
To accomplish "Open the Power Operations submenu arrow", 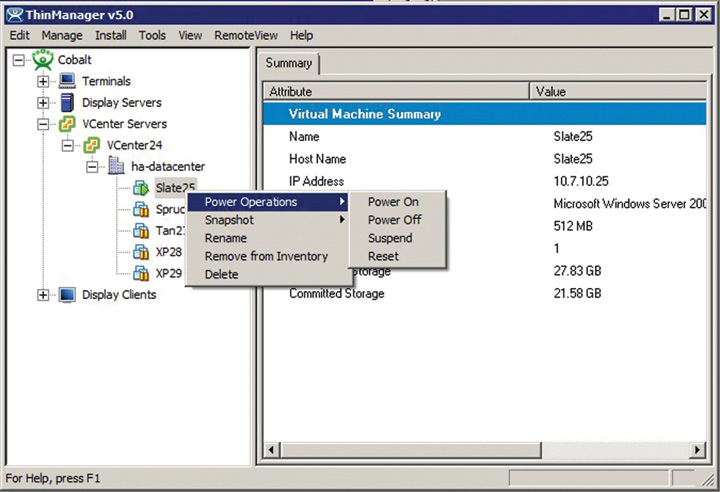I will [342, 201].
